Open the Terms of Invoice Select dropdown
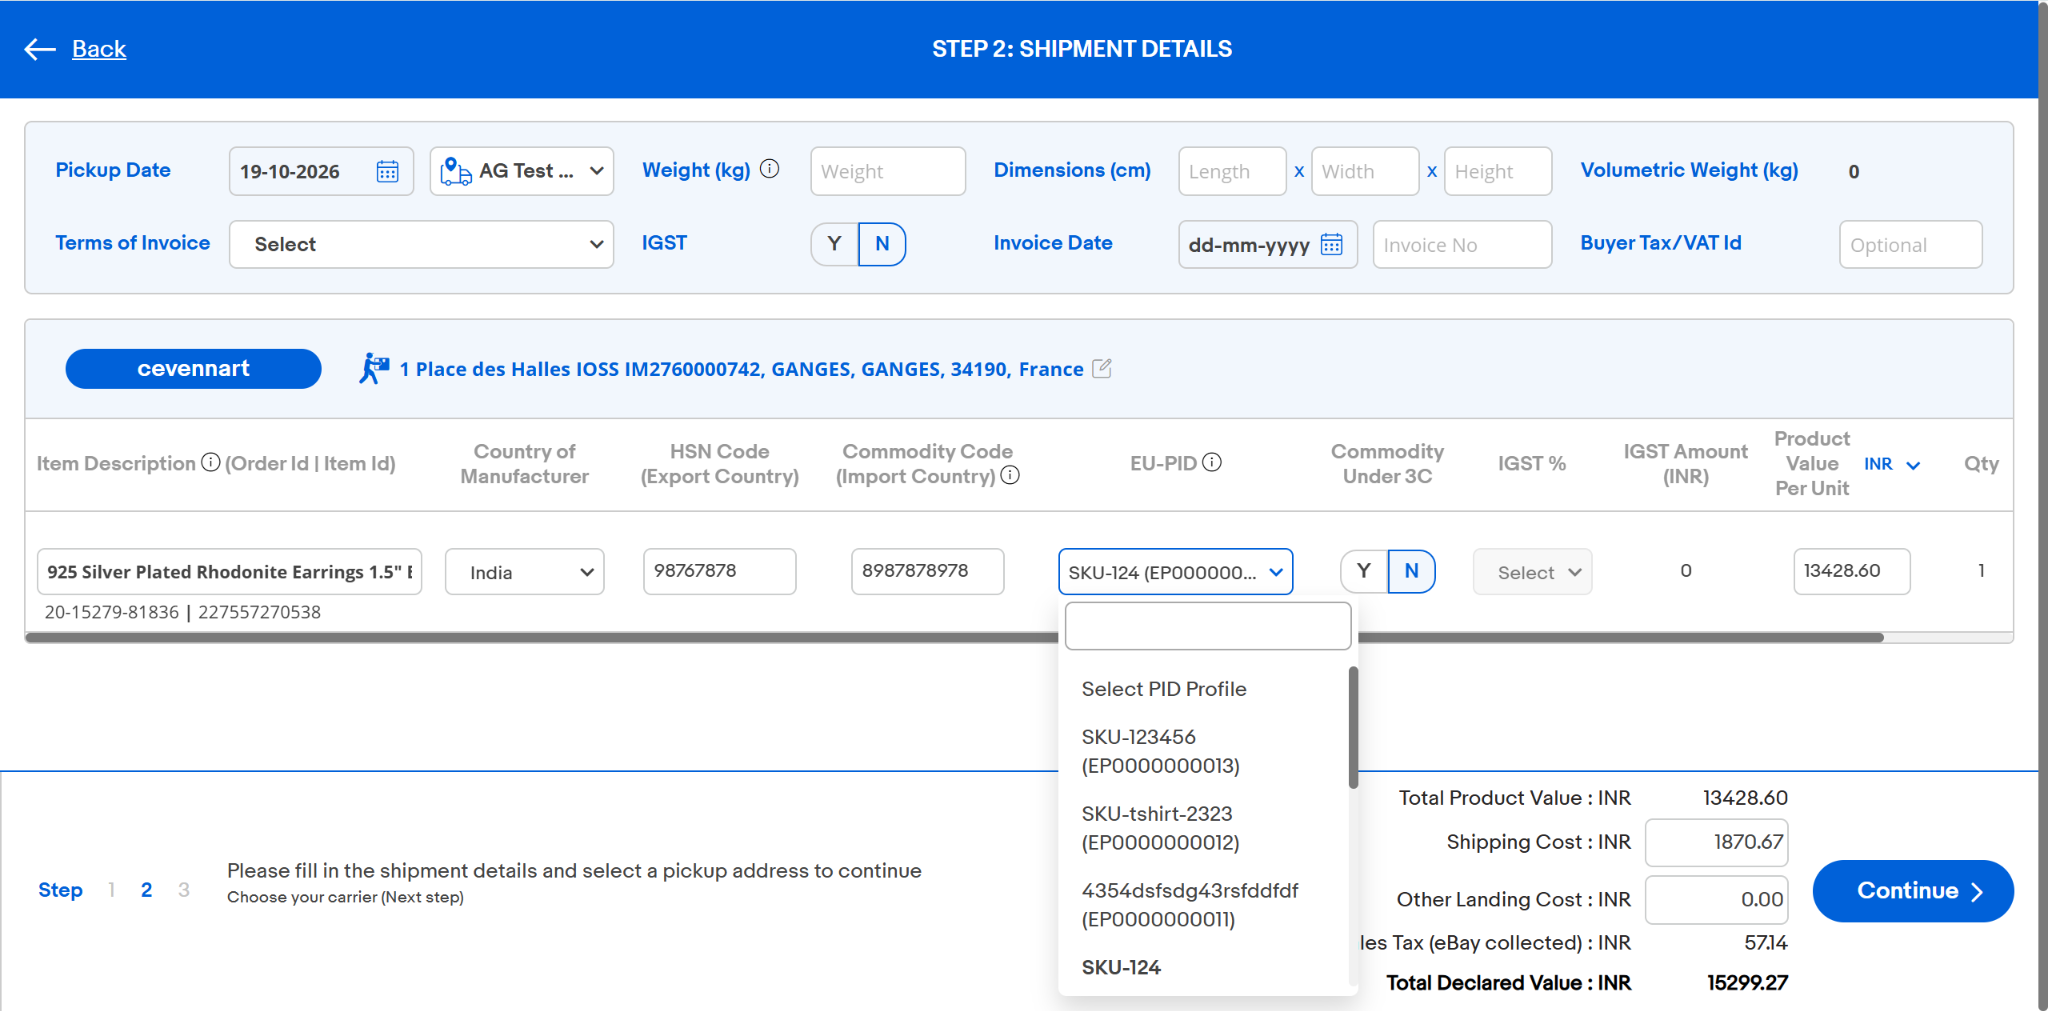 point(421,244)
